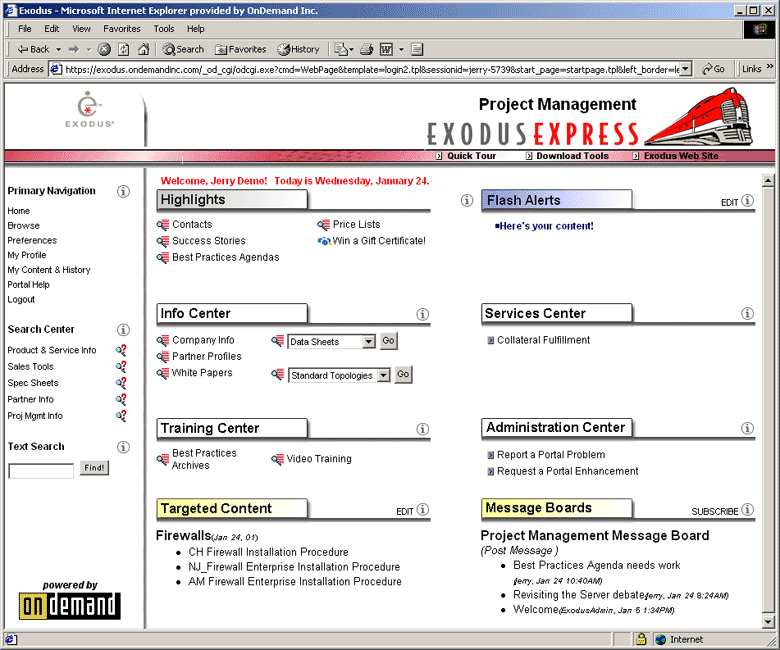
Task: Click the Sales Tools search icon
Action: 121,367
